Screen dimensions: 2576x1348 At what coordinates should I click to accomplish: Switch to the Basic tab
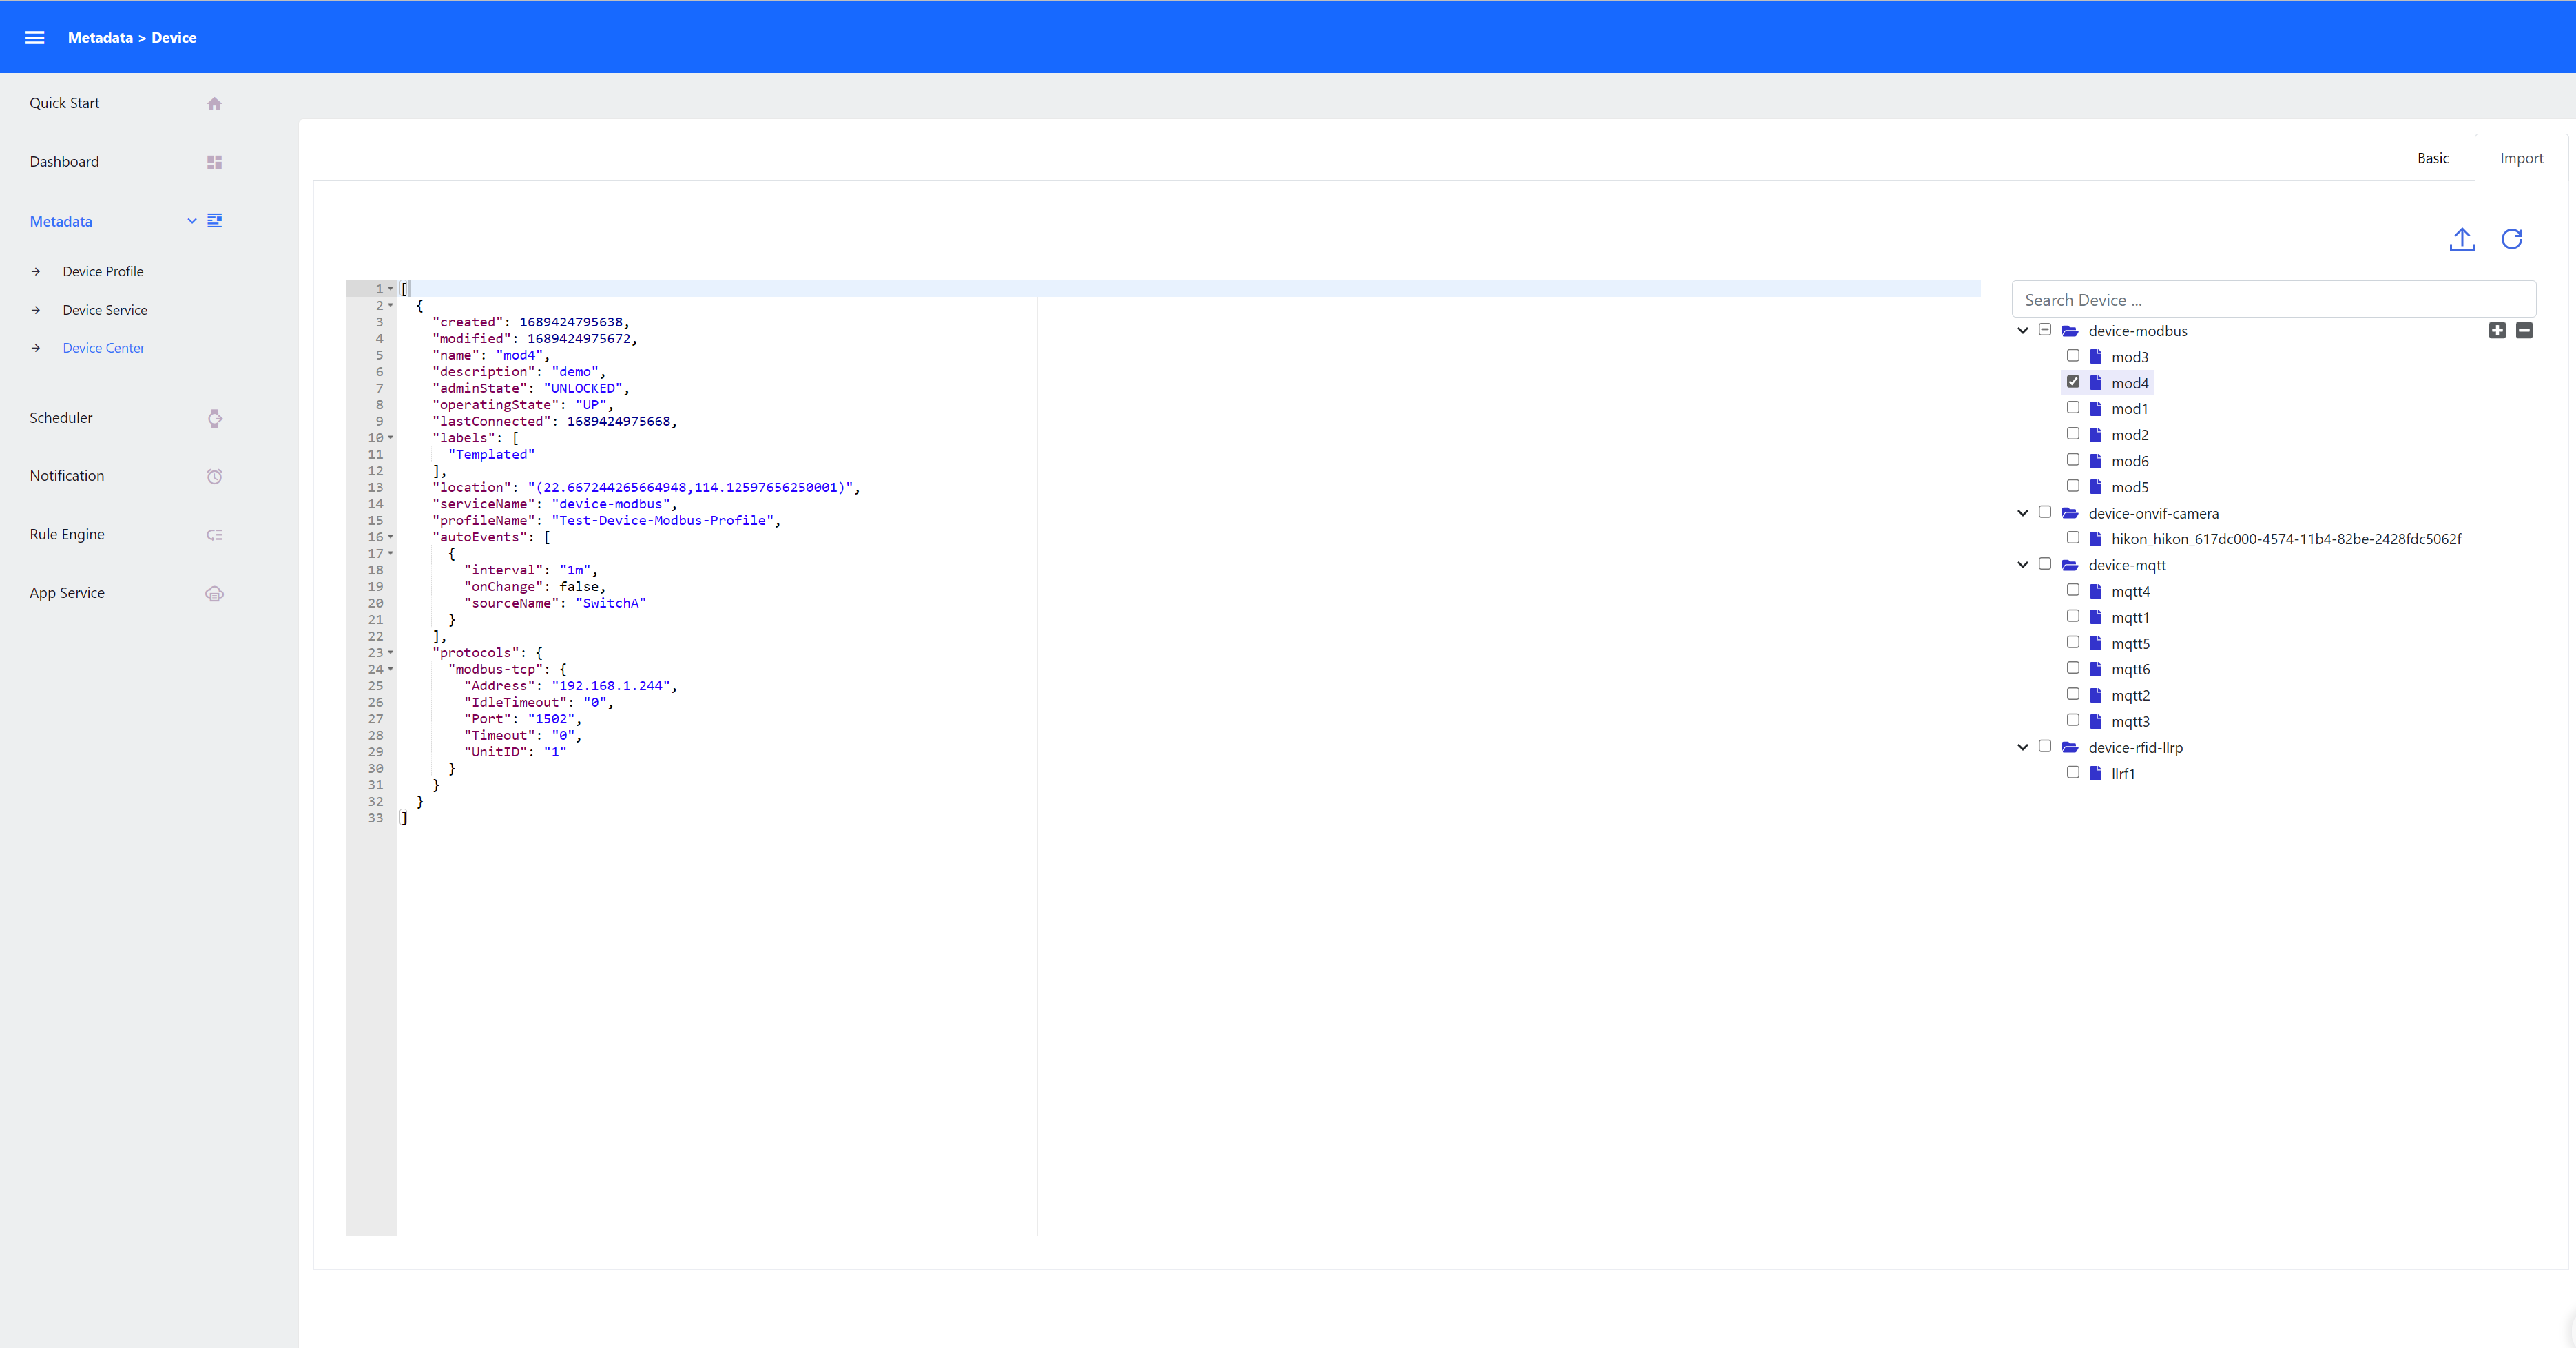coord(2433,158)
